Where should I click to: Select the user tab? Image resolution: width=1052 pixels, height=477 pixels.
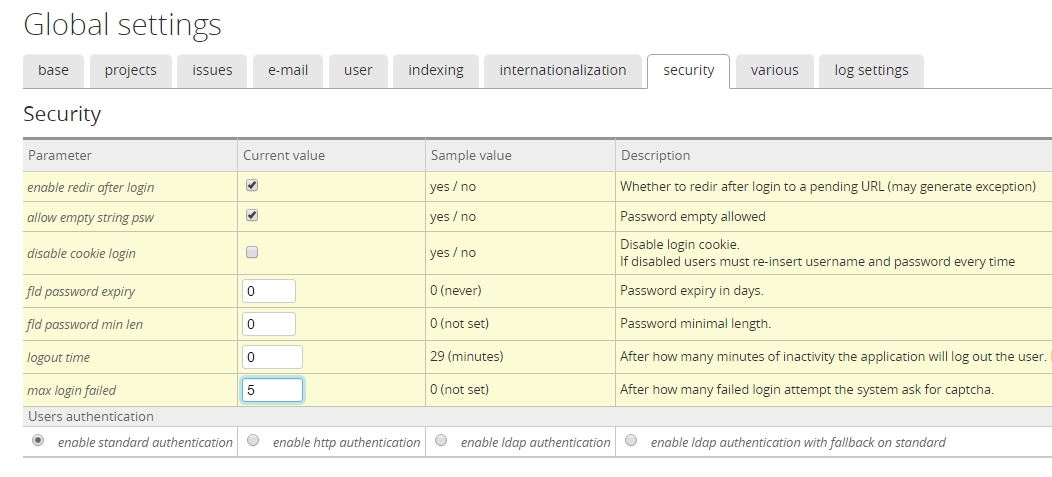coord(358,70)
